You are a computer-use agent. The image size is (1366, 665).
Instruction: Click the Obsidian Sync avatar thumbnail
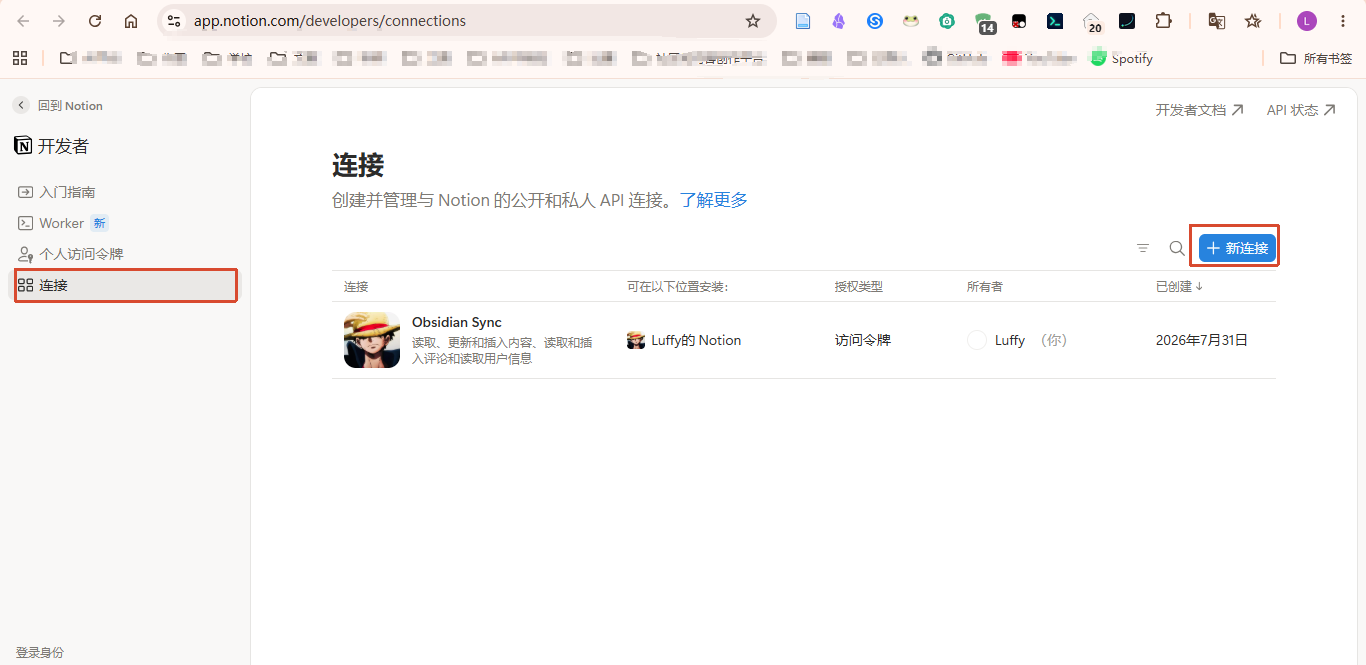(372, 340)
